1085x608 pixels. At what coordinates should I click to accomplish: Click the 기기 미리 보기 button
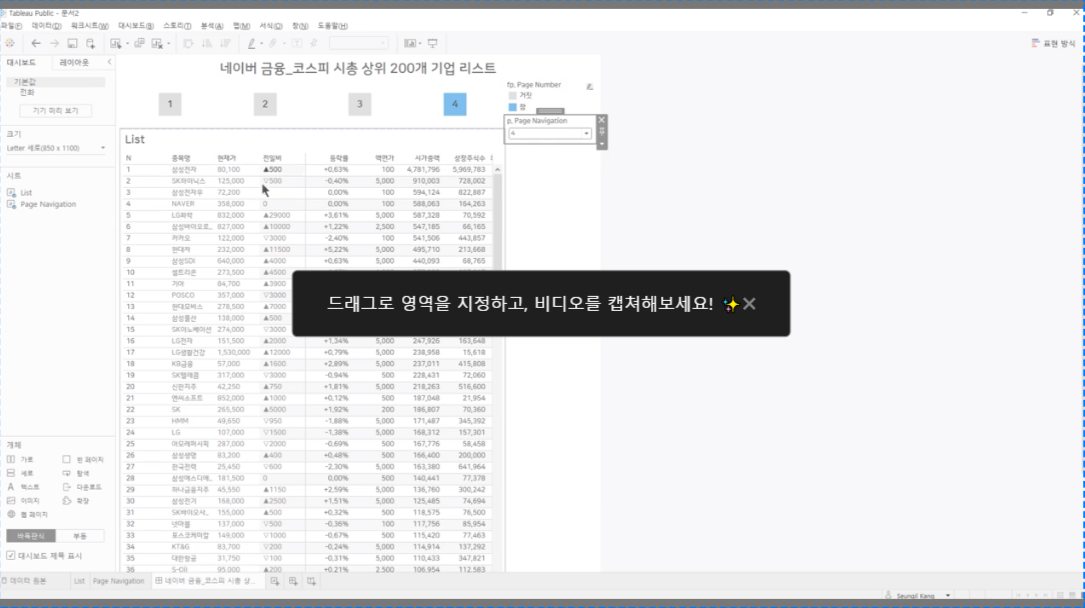click(x=55, y=111)
